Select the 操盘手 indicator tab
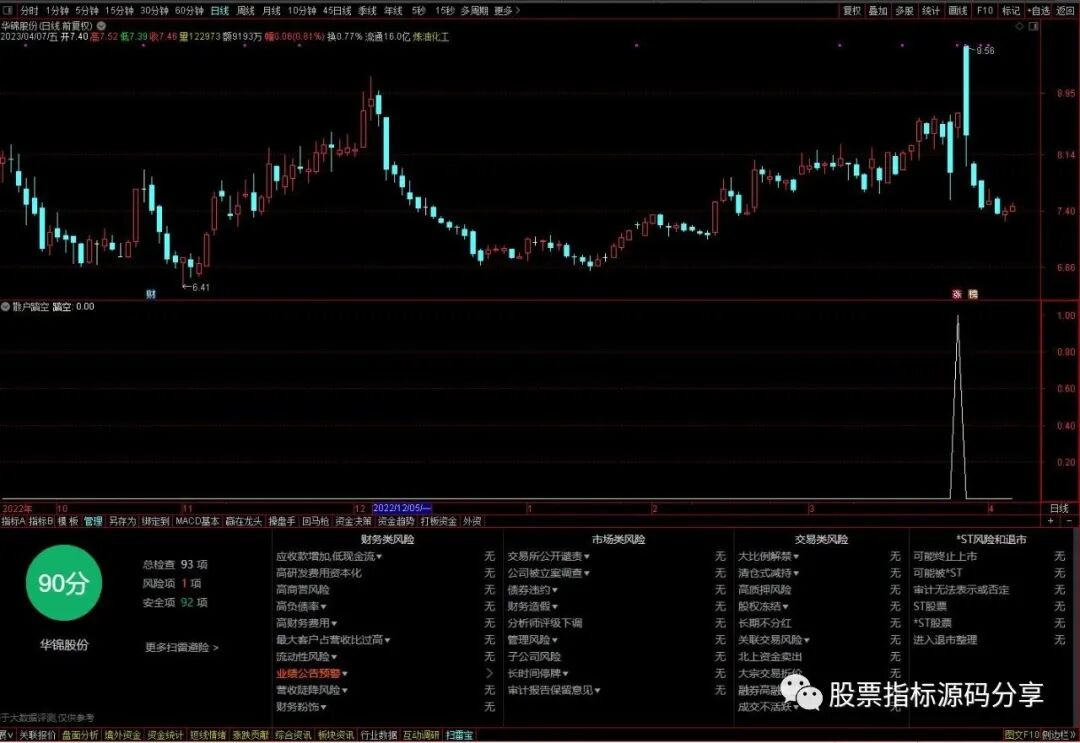Screen dimensions: 1080x743 [282, 521]
